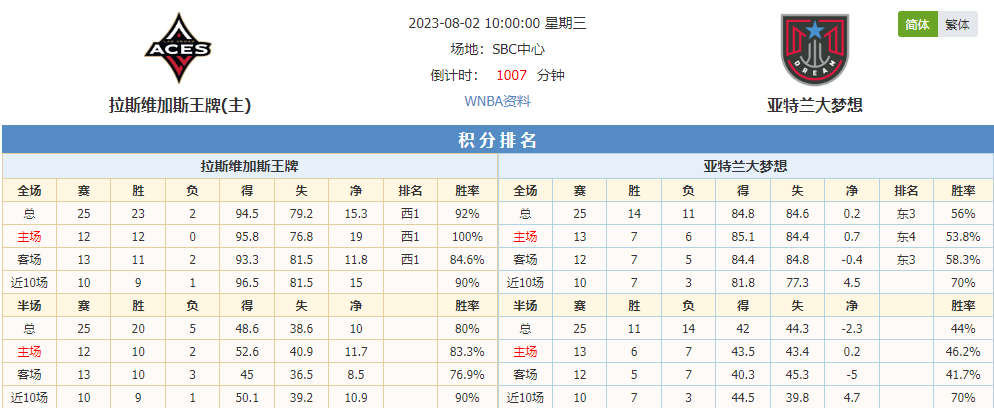Click the 积分排名 section header
The width and height of the screenshot is (994, 408).
pyautogui.click(x=497, y=140)
